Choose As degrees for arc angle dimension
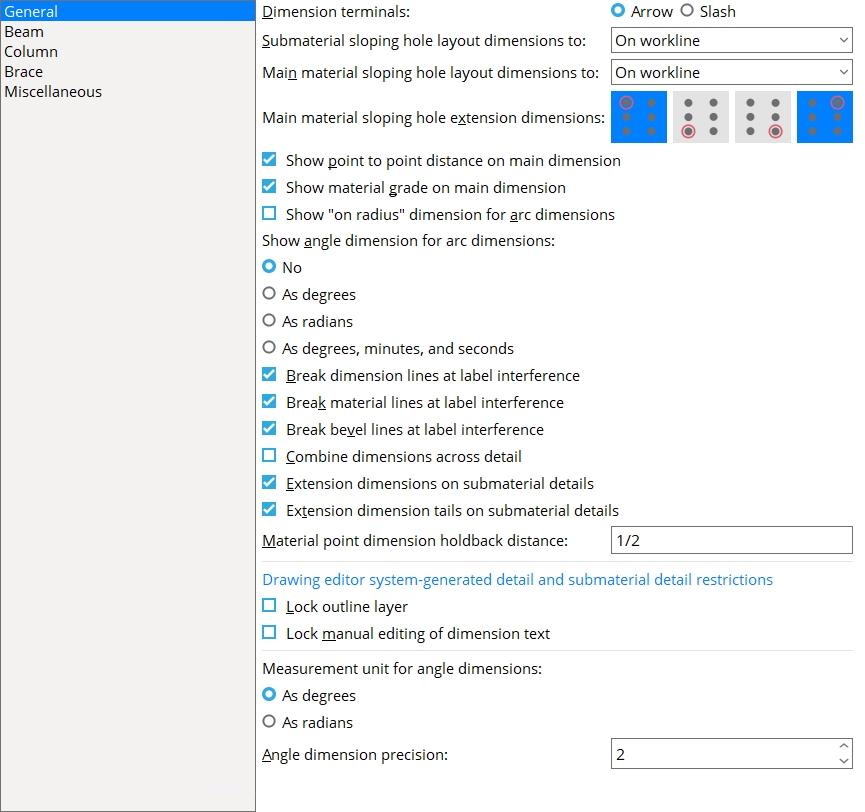865x812 pixels. pyautogui.click(x=269, y=294)
